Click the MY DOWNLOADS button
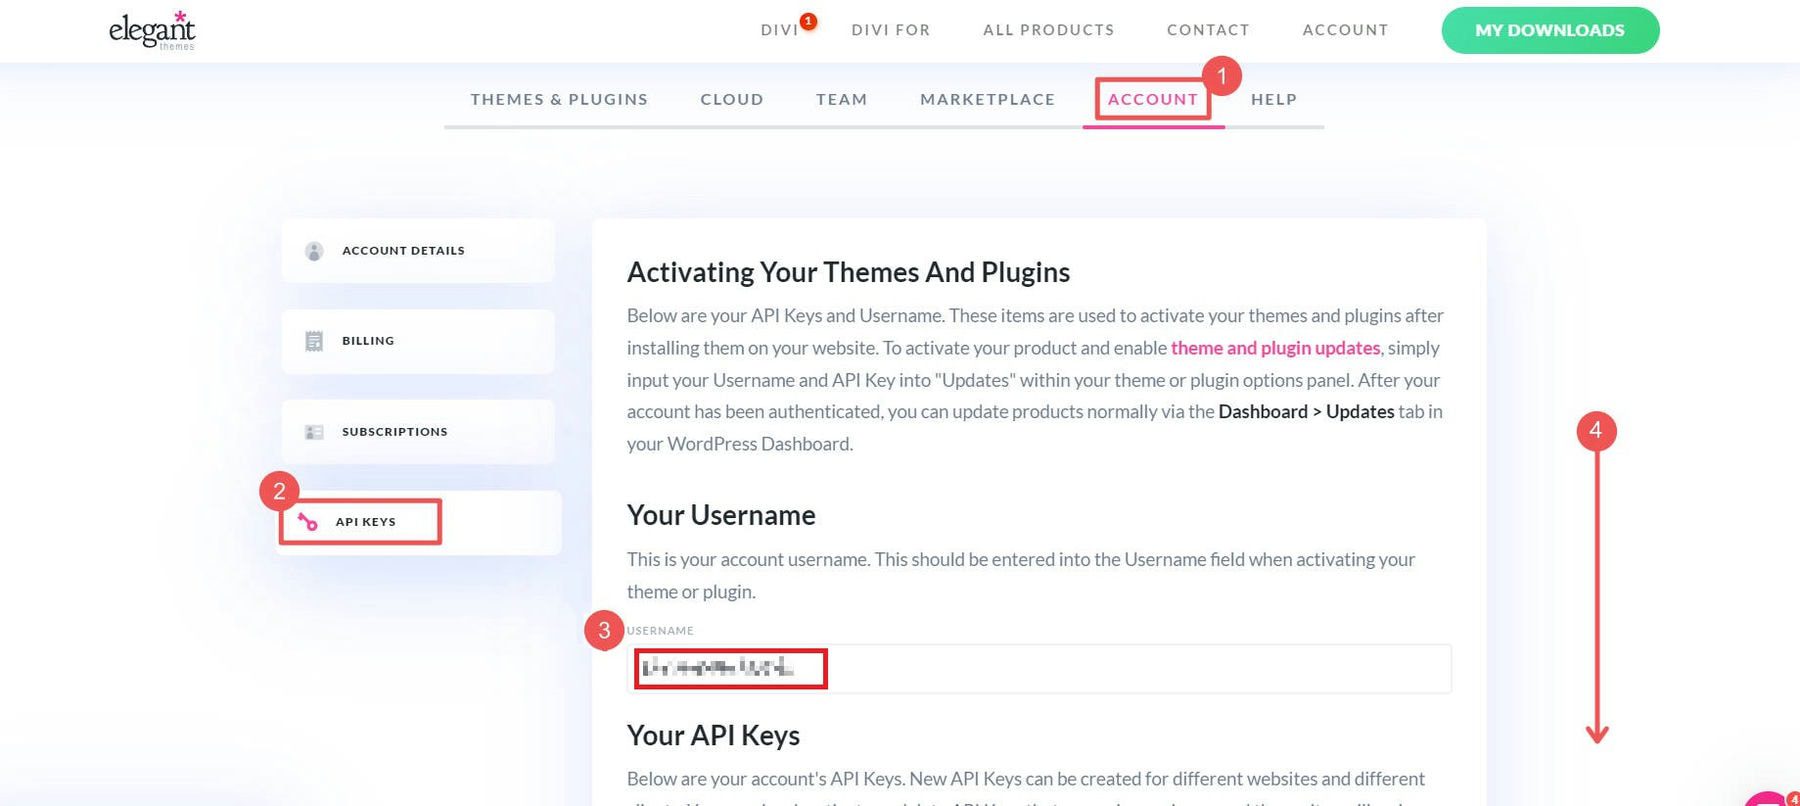Viewport: 1800px width, 806px height. pos(1550,30)
